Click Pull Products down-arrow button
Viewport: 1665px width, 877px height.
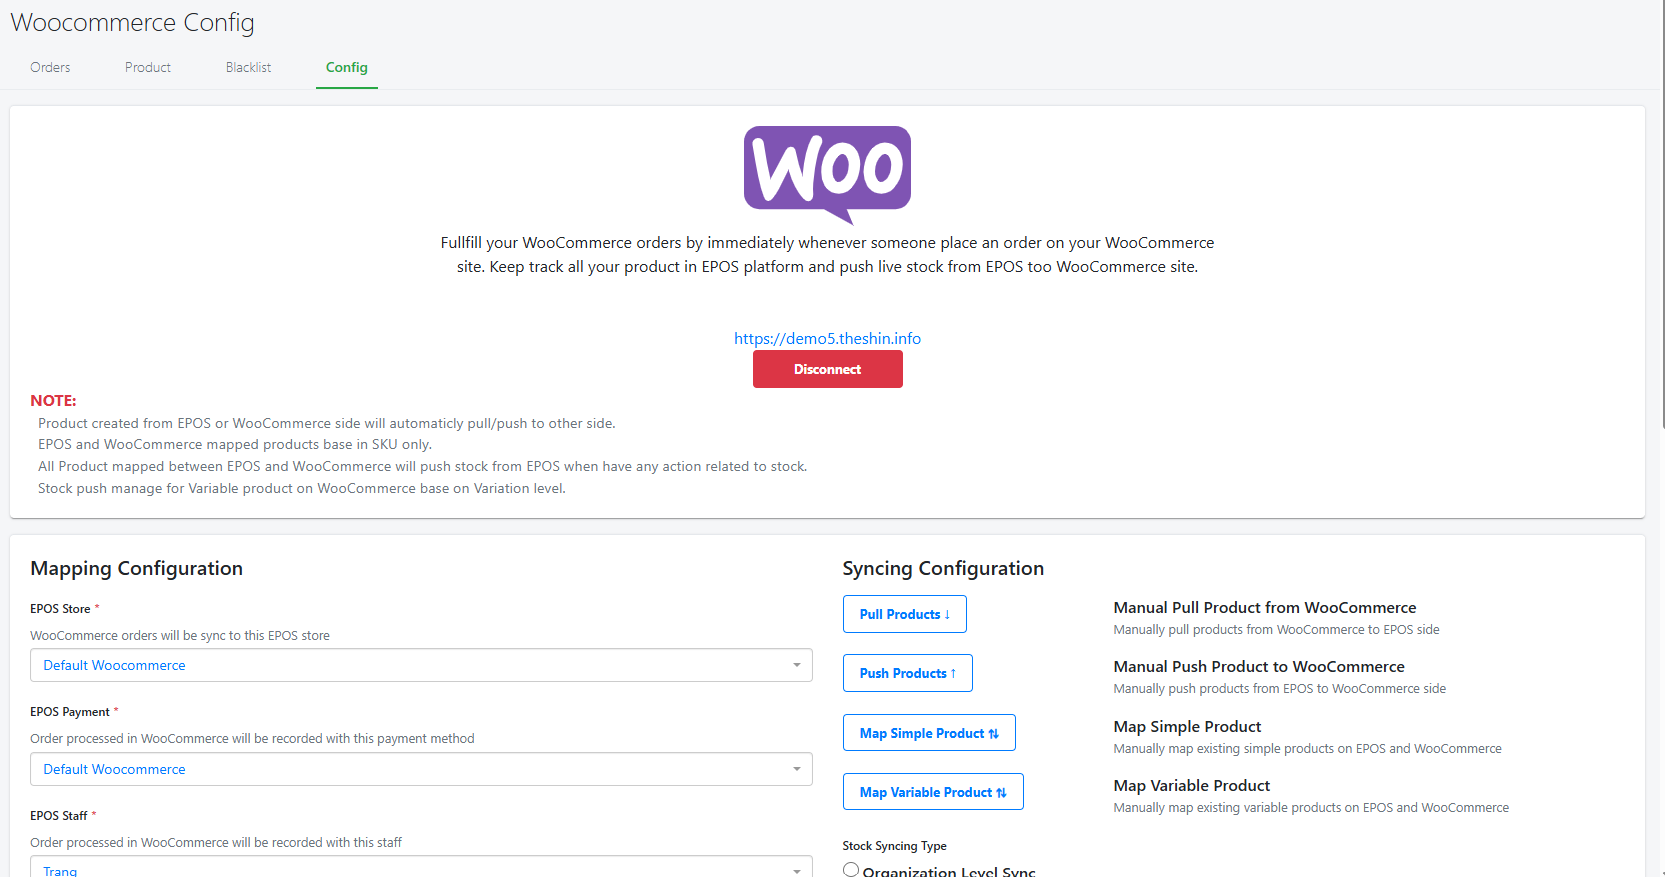(904, 614)
